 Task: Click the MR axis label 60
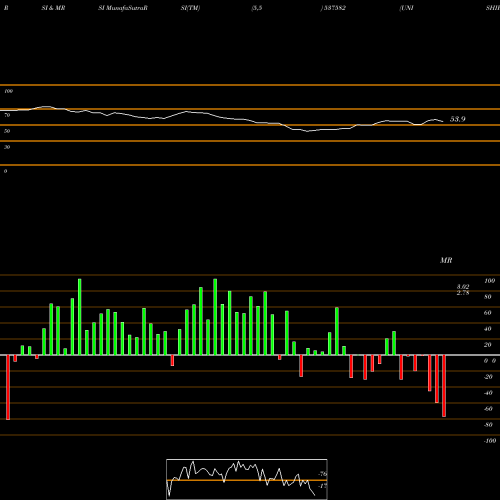click(x=488, y=313)
